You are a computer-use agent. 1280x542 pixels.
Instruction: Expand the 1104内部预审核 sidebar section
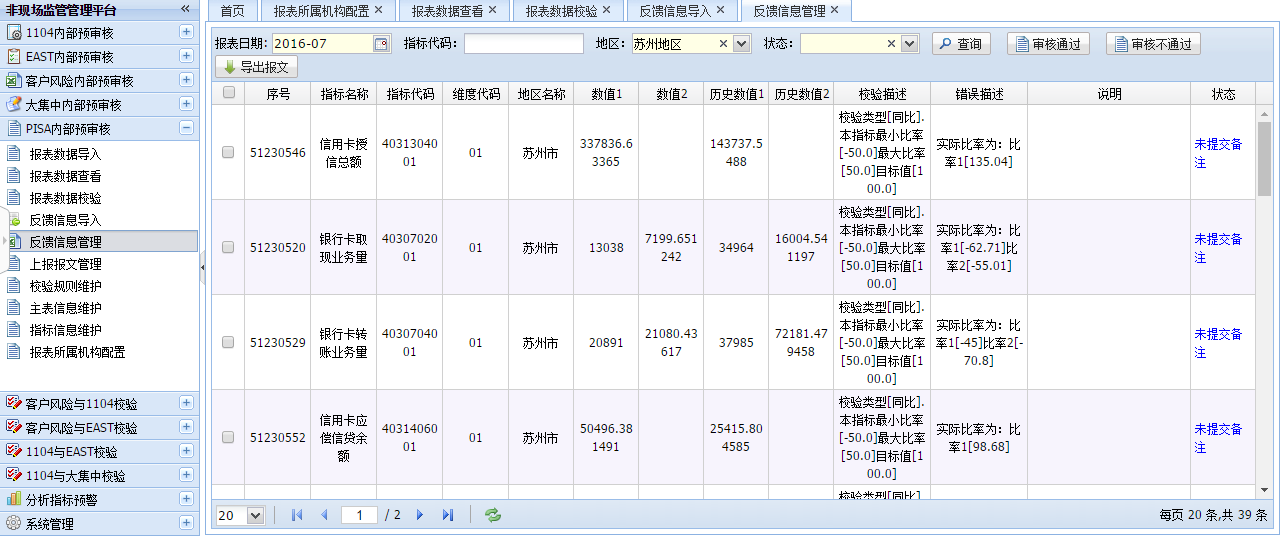[186, 33]
